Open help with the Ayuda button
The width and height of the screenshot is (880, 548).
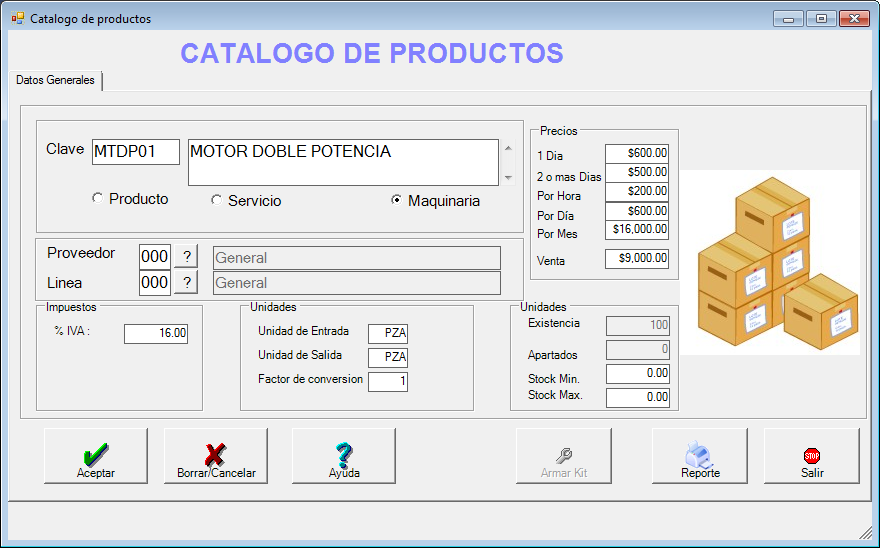pyautogui.click(x=344, y=456)
